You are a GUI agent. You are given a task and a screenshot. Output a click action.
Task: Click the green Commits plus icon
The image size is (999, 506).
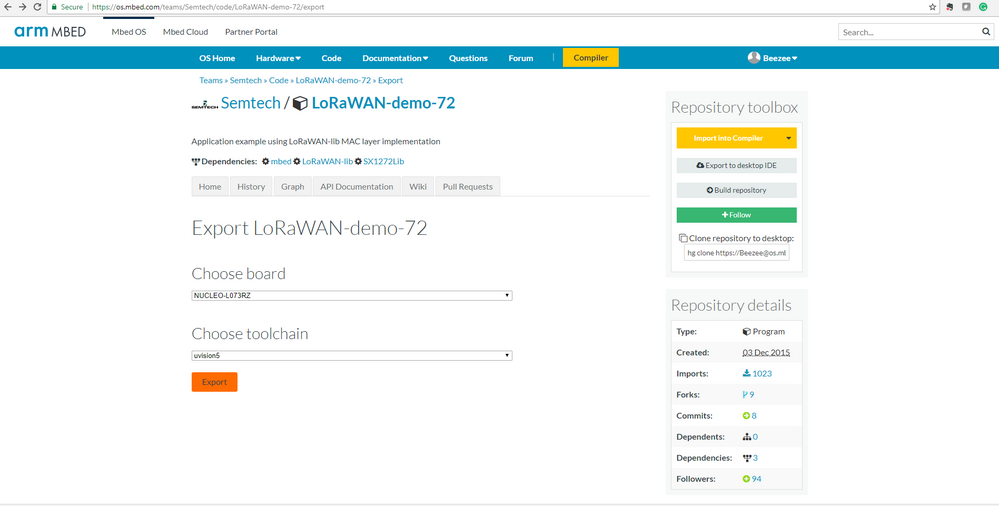746,416
